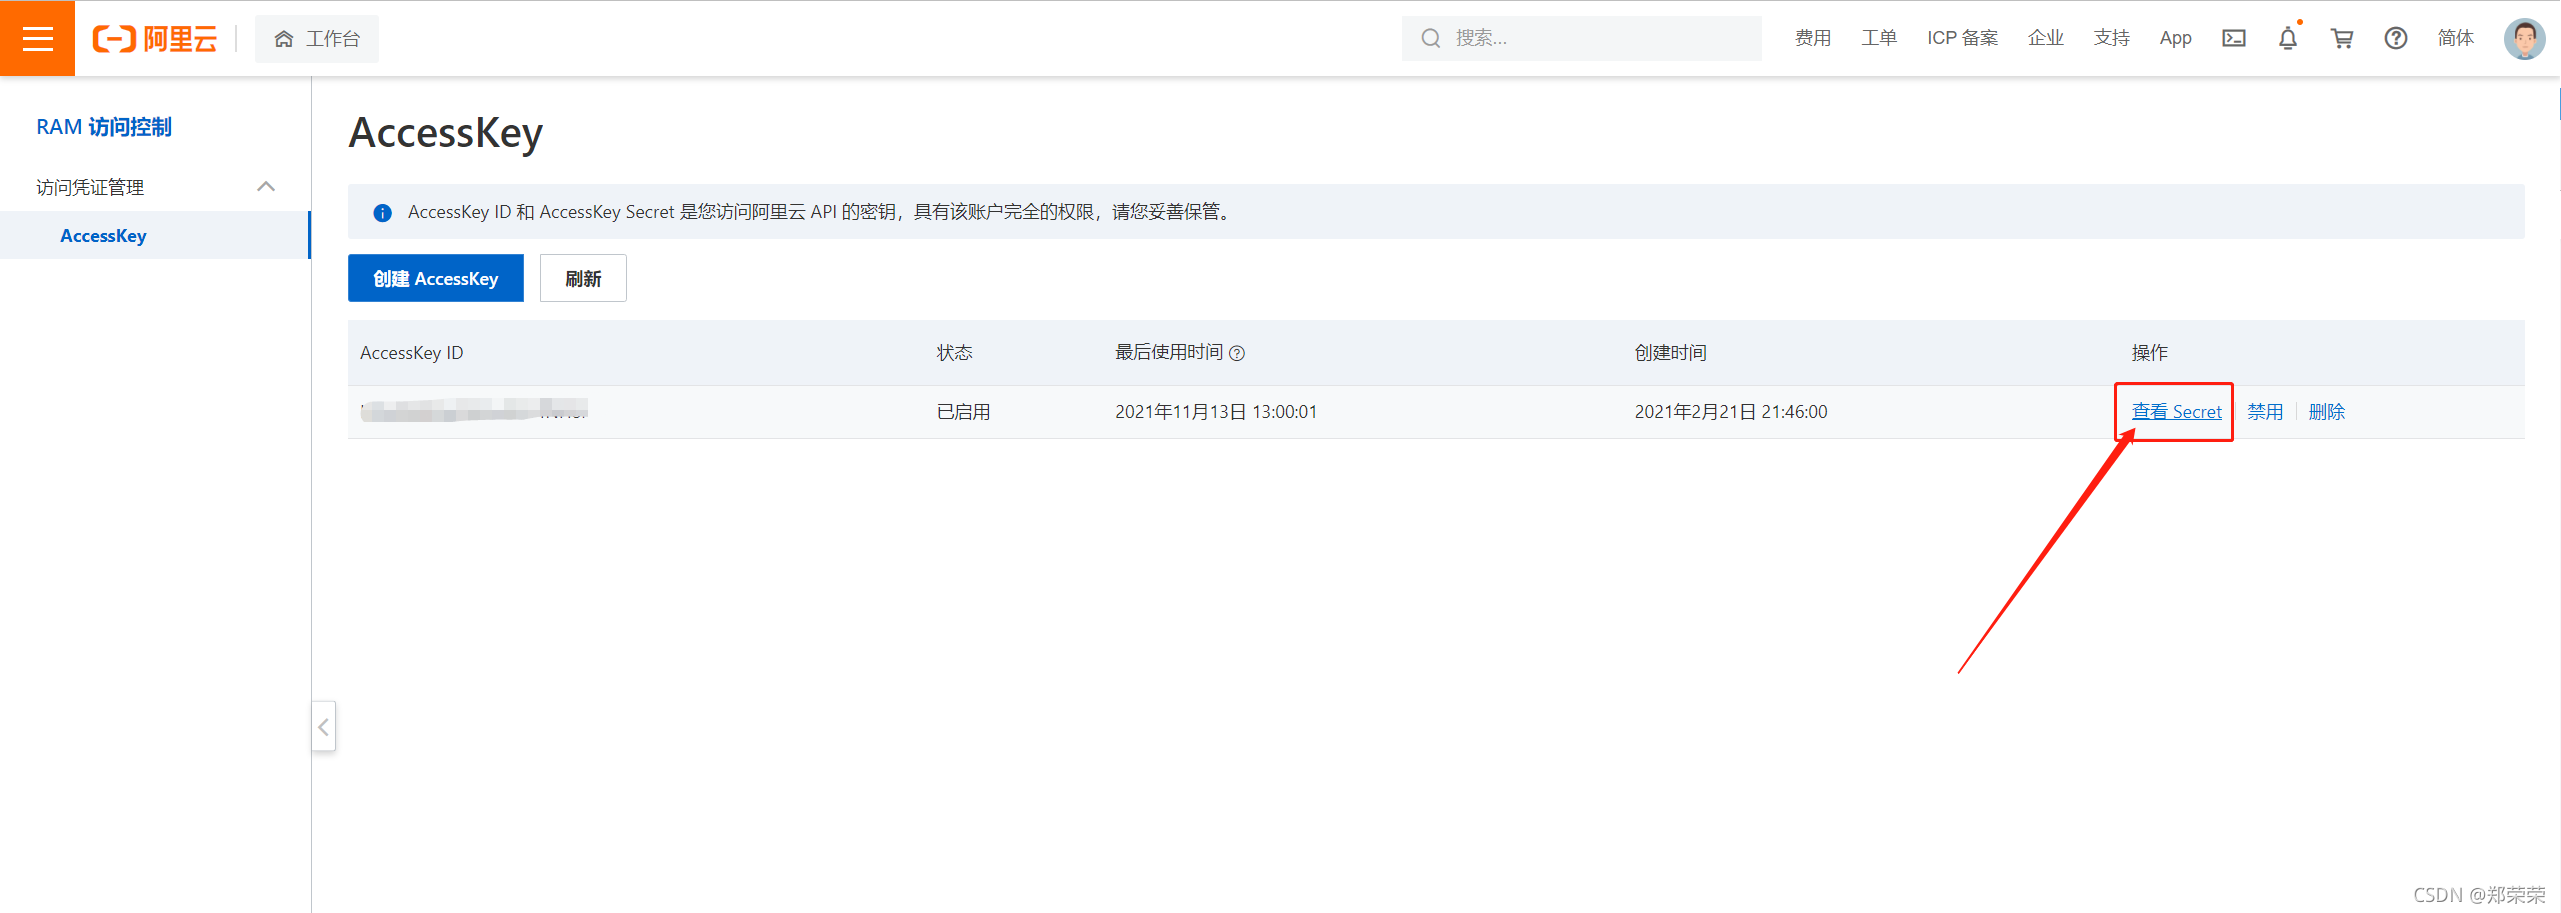Viewport: 2561px width, 913px height.
Task: Click 查看 Secret link
Action: 2176,412
